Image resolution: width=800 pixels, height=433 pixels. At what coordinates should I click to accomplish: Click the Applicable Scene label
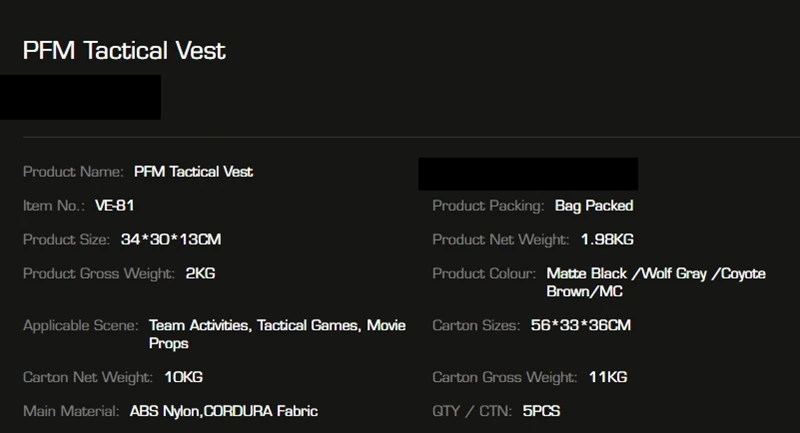(x=81, y=326)
